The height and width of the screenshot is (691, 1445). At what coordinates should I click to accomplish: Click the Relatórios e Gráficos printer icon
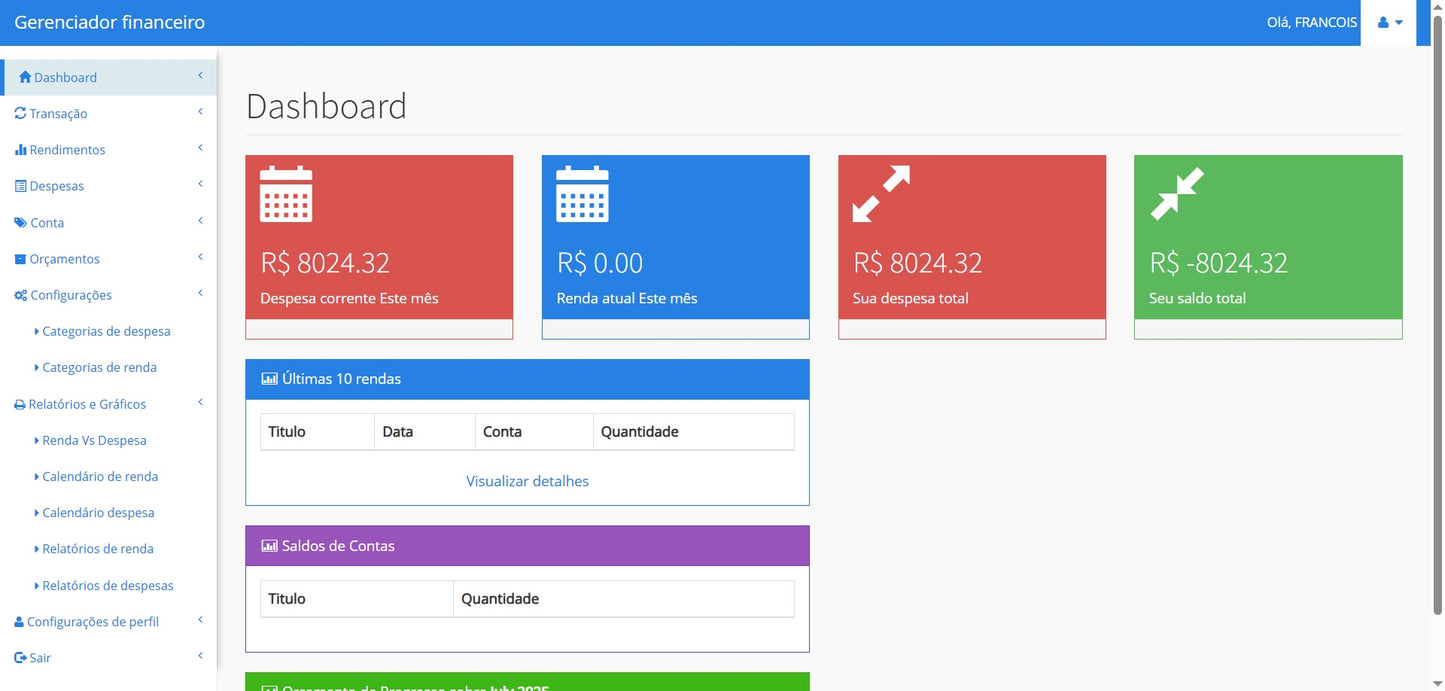pos(22,403)
